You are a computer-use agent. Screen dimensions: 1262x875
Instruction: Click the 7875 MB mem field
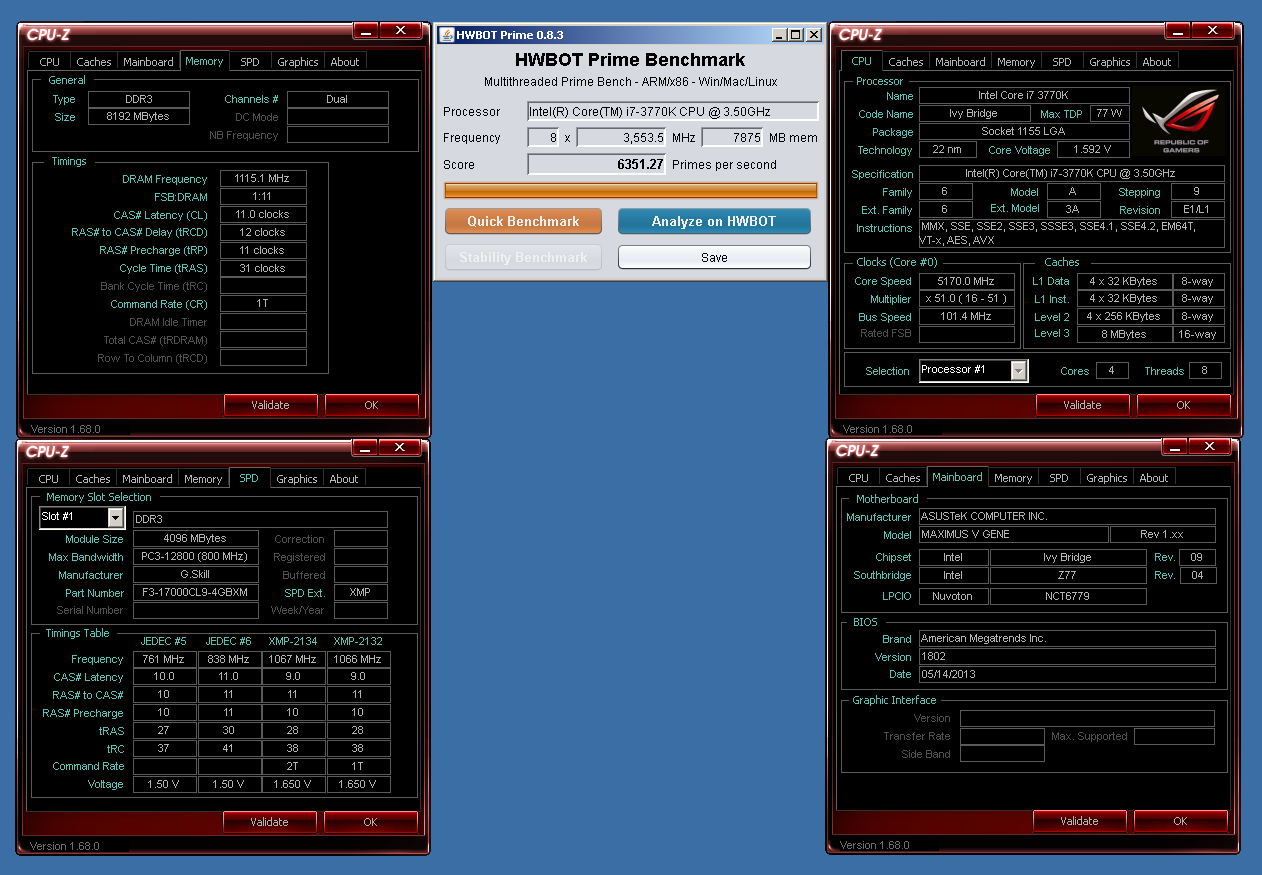click(x=733, y=138)
